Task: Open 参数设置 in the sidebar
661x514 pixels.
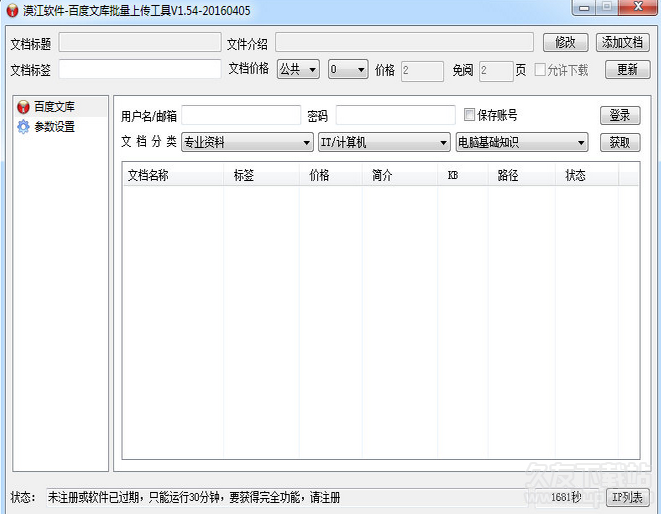Action: [x=54, y=126]
